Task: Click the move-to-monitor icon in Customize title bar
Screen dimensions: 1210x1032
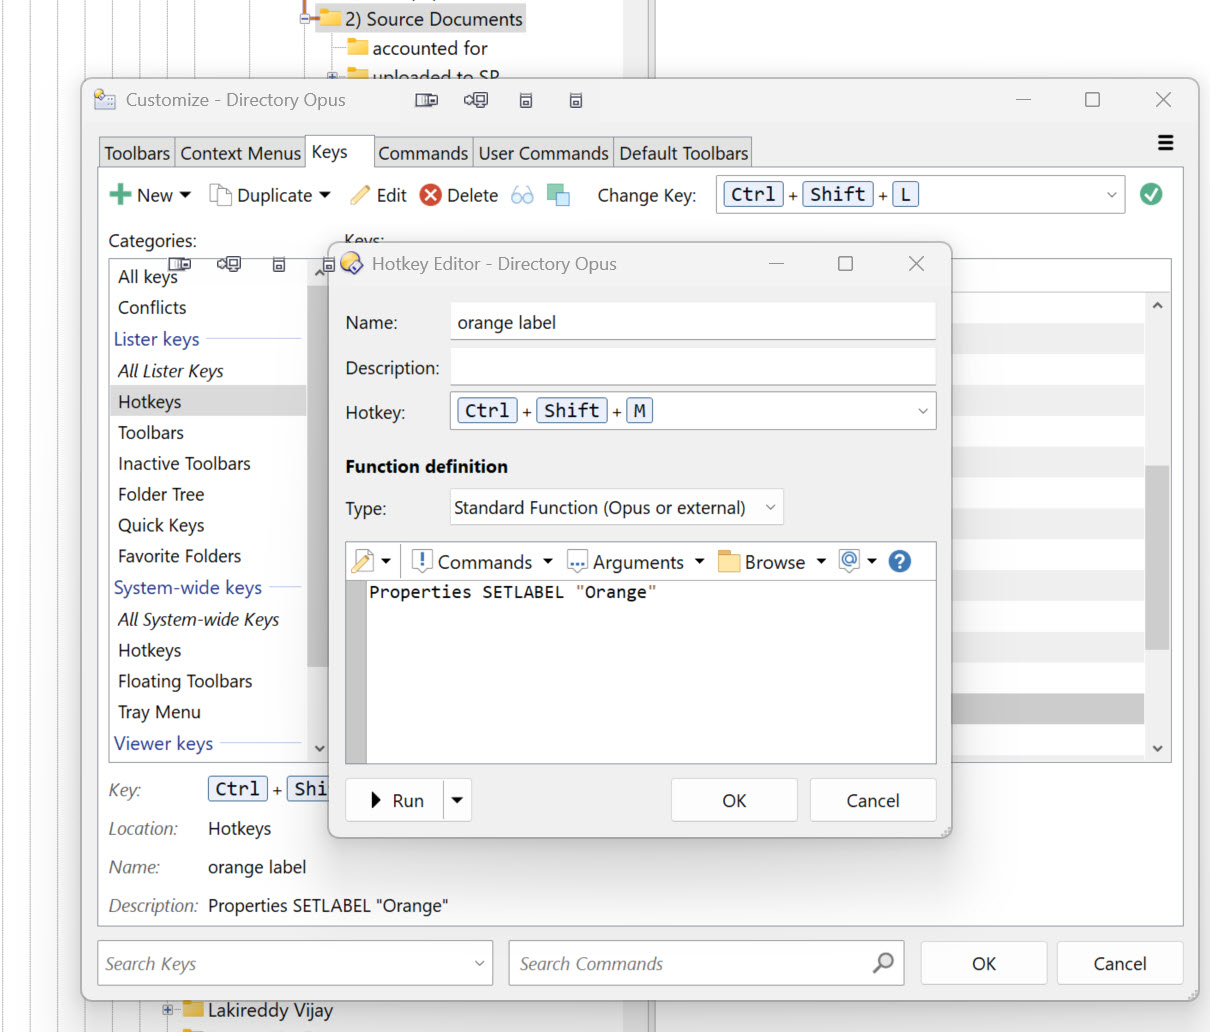Action: [476, 100]
